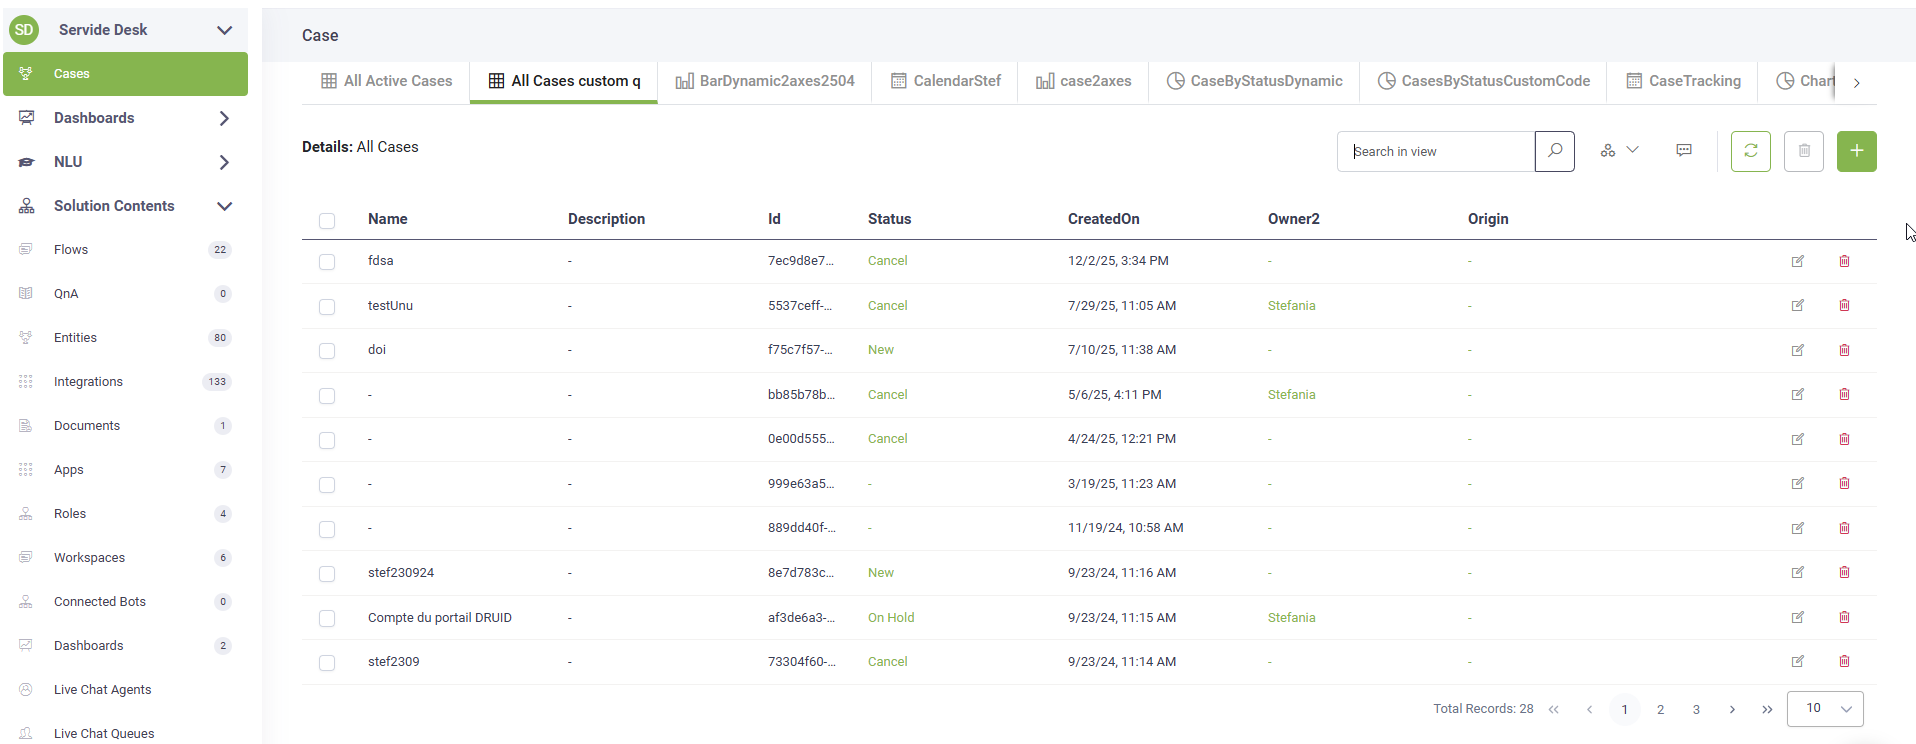
Task: Refresh the case list view
Action: 1750,151
